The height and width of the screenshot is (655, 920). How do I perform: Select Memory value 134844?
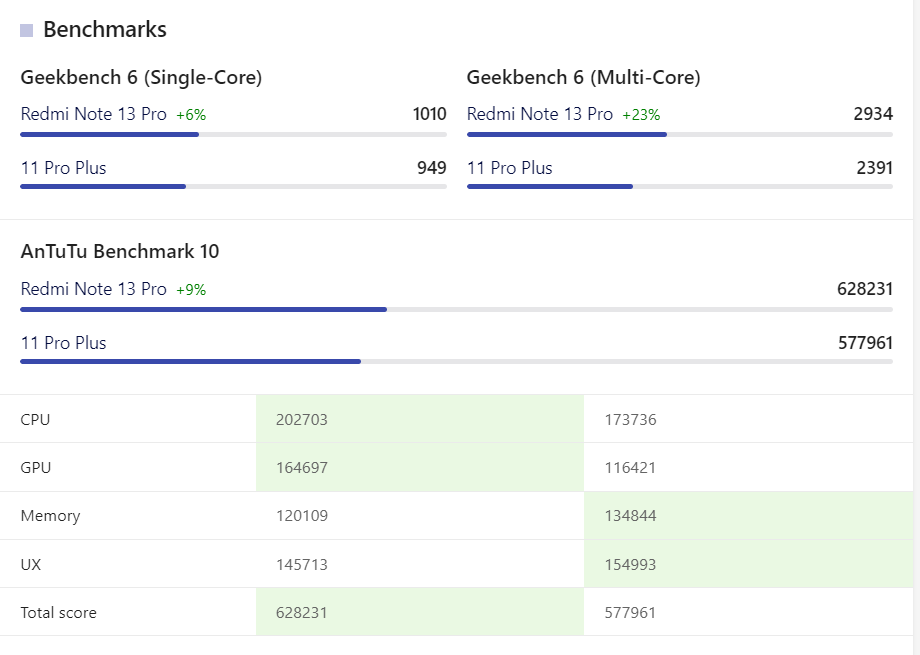[631, 516]
